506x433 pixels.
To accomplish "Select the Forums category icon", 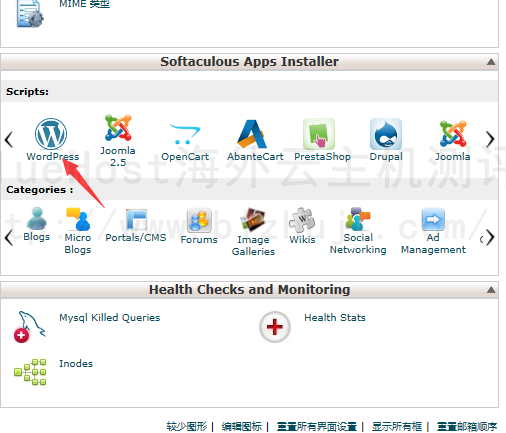I will coord(199,220).
